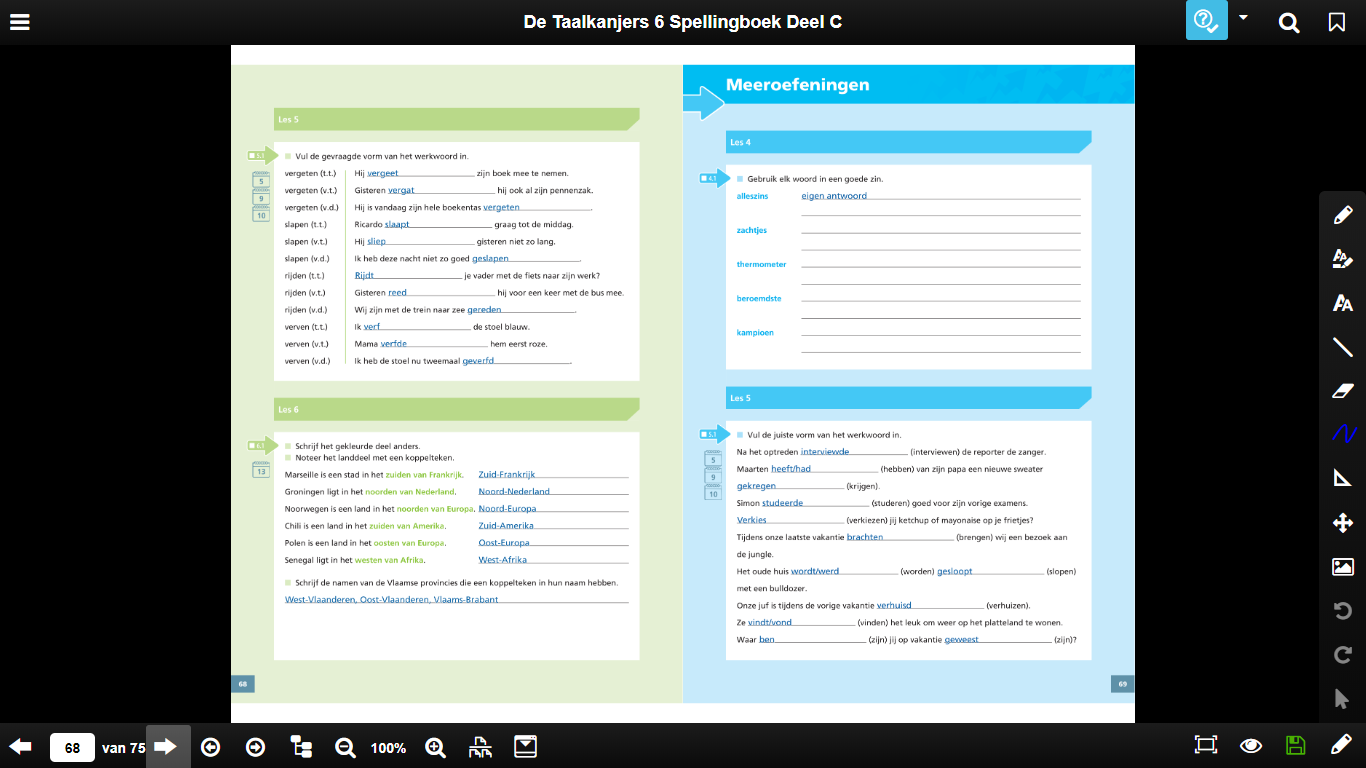1366x768 pixels.
Task: Redo the last annotation
Action: [1343, 655]
